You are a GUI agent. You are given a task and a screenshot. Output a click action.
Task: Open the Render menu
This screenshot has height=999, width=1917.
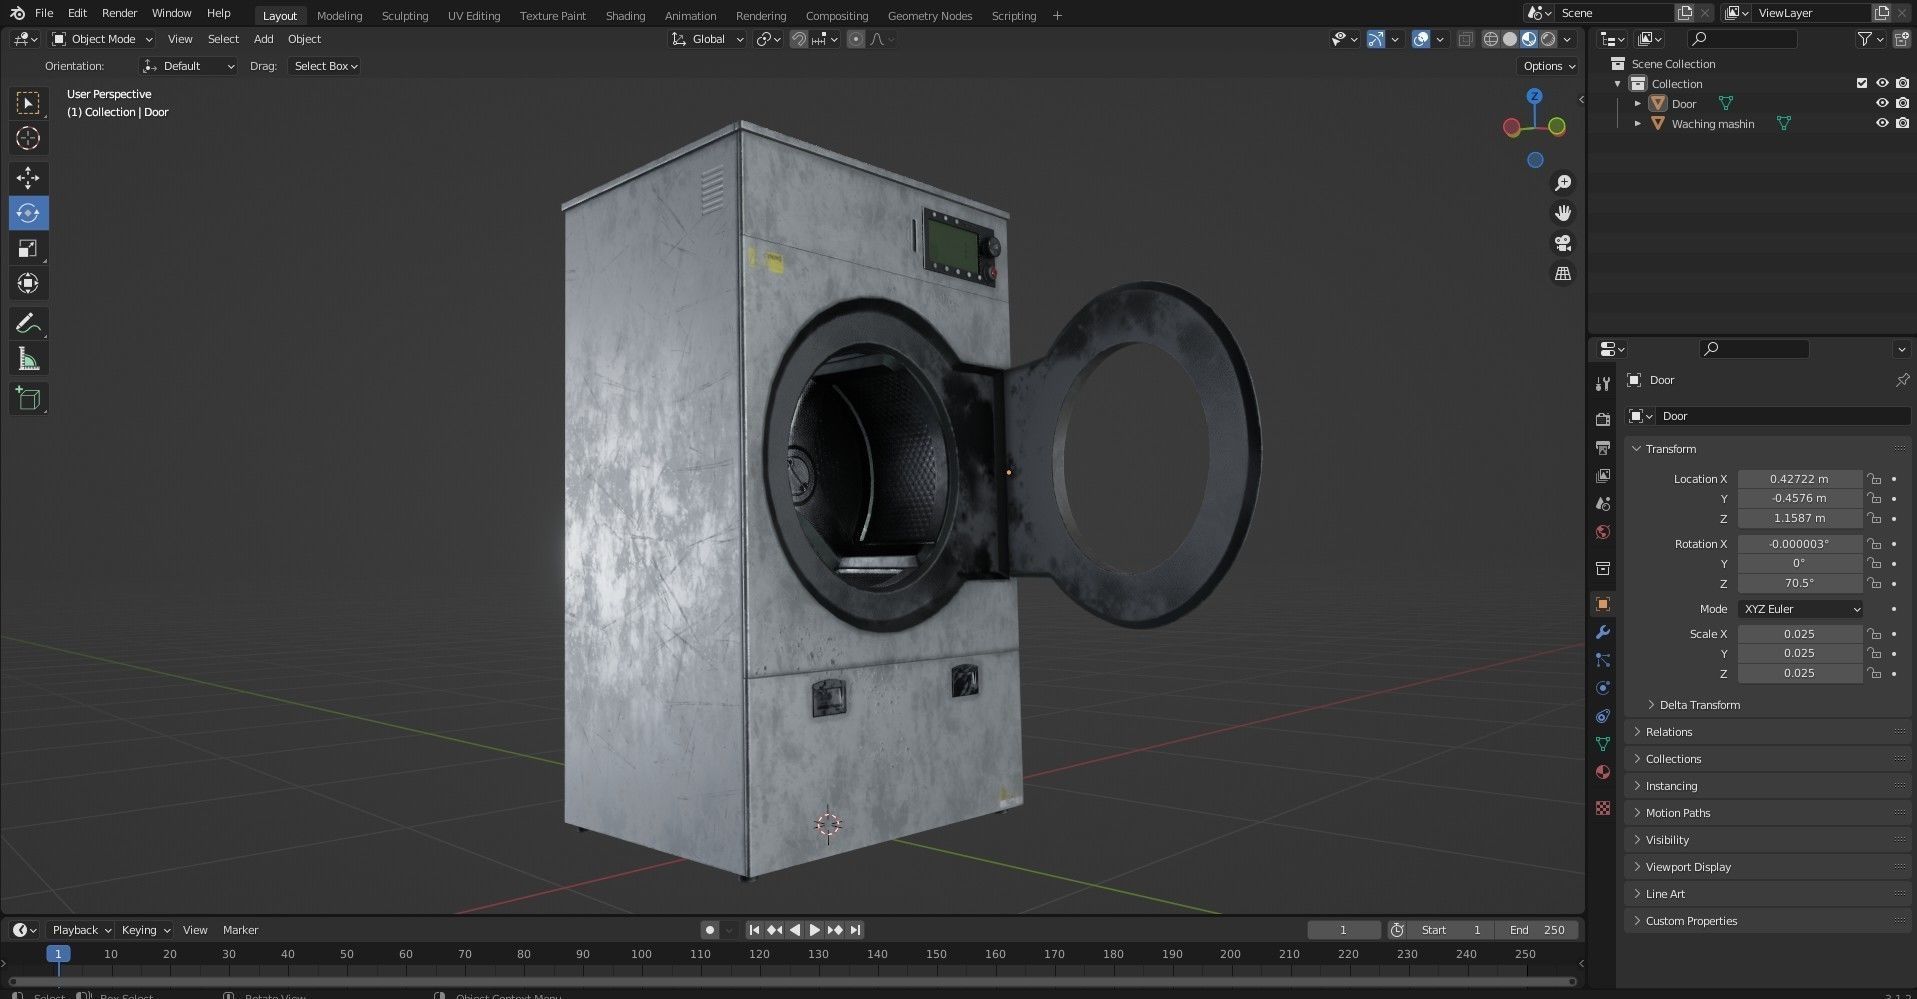119,13
